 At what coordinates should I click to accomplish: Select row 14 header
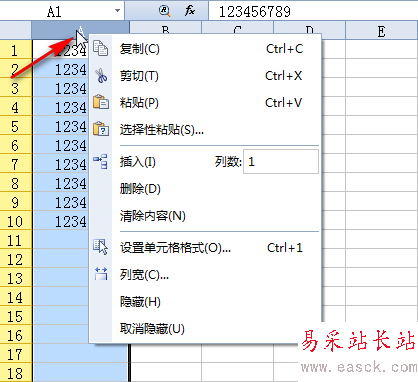coord(16,297)
